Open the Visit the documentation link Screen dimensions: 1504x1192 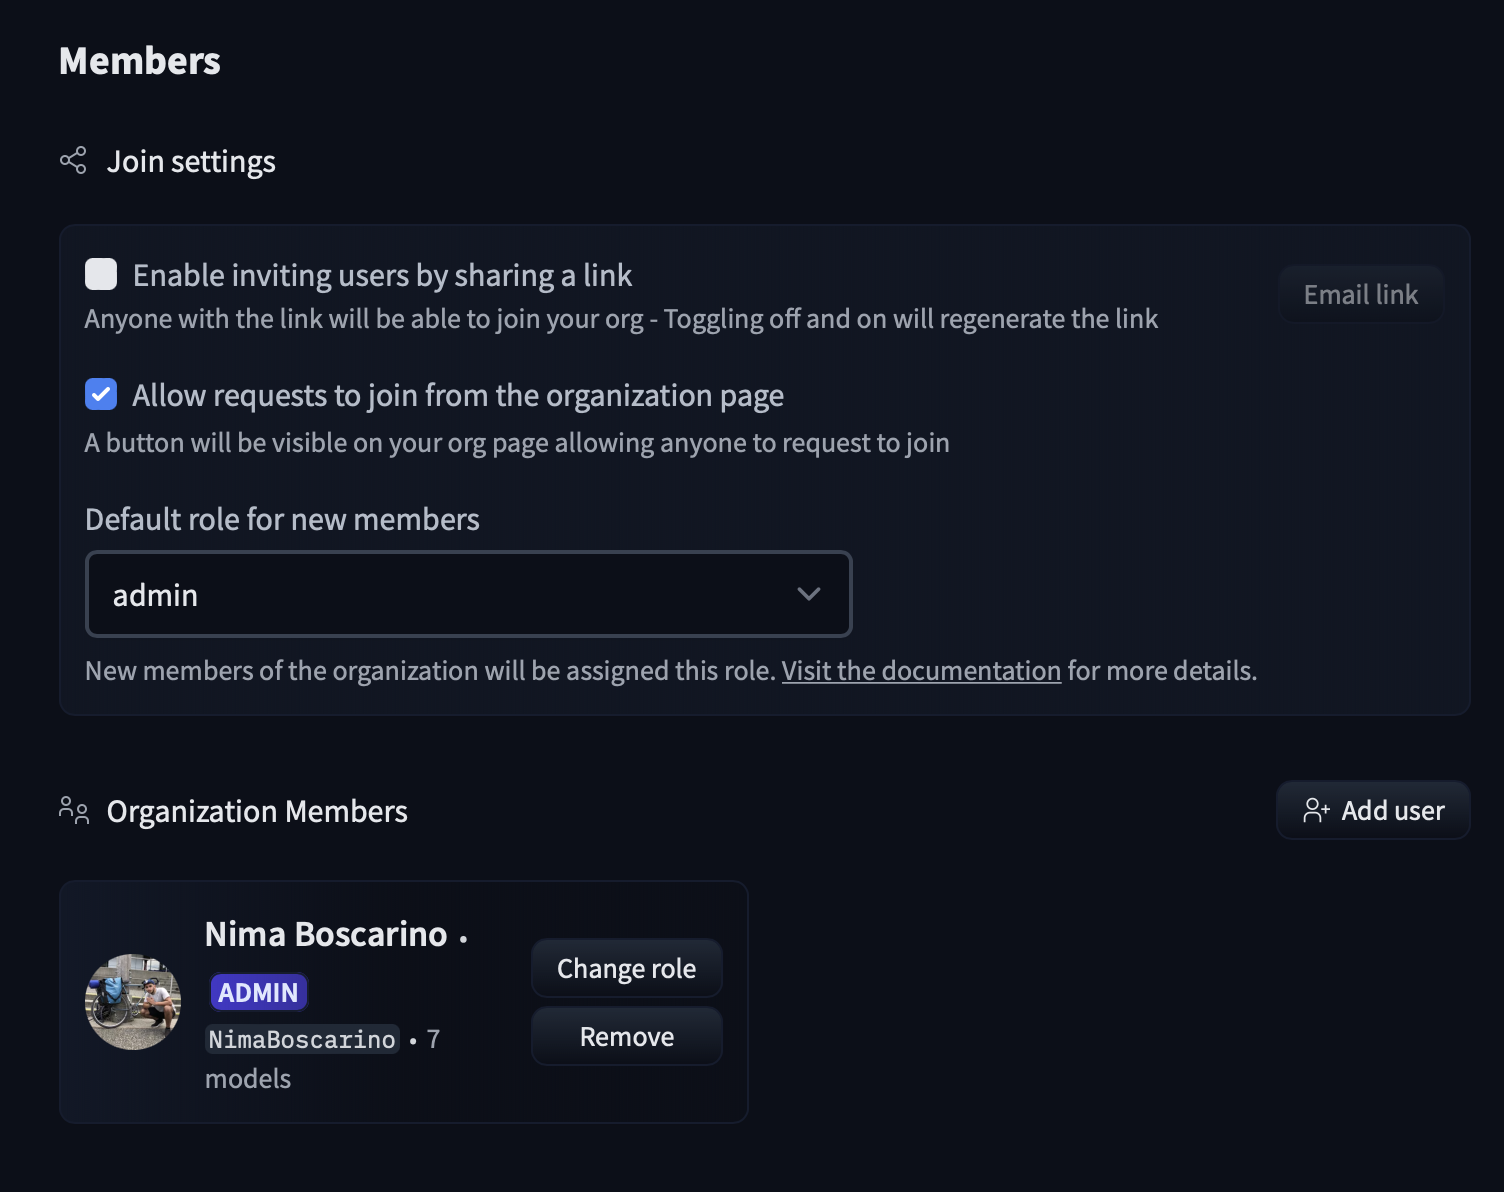tap(920, 671)
